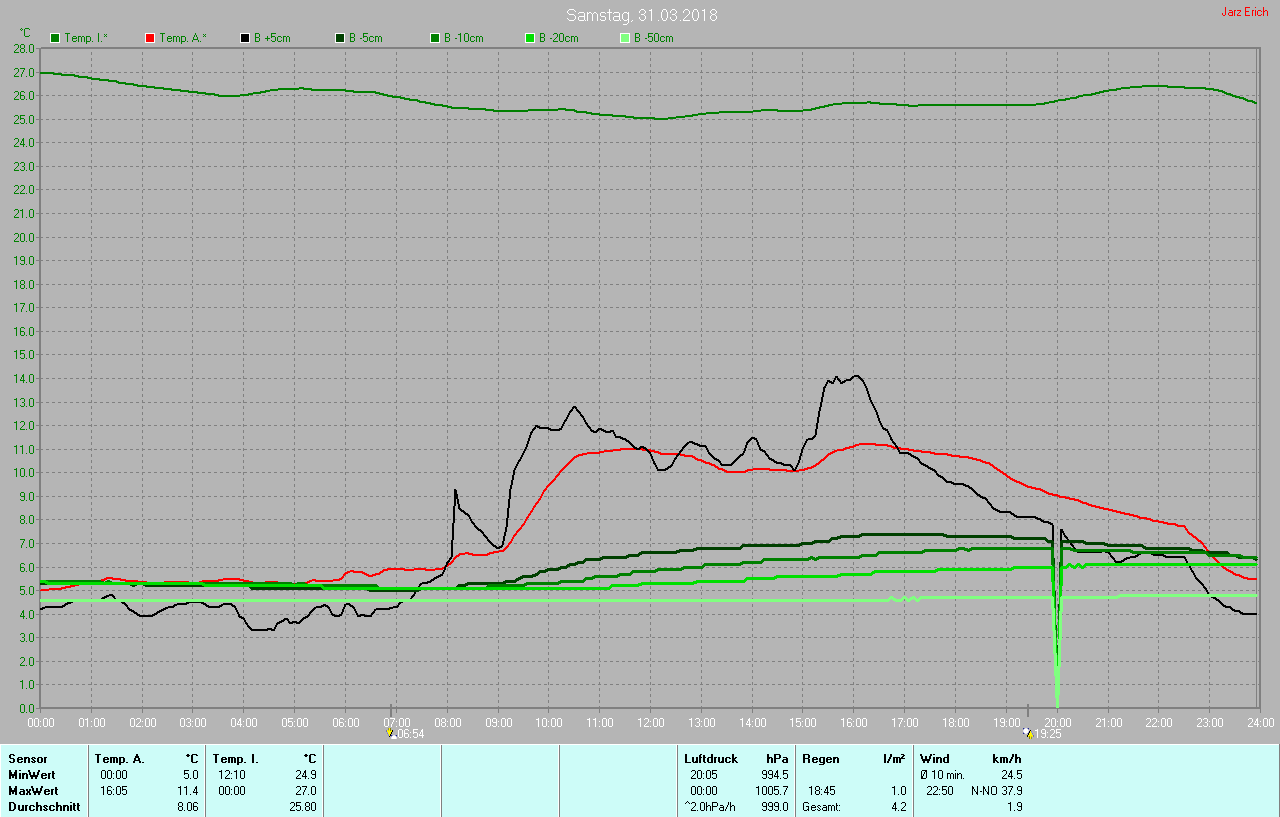Click the Jarz Erich label
Viewport: 1280px width, 817px height.
(1244, 12)
